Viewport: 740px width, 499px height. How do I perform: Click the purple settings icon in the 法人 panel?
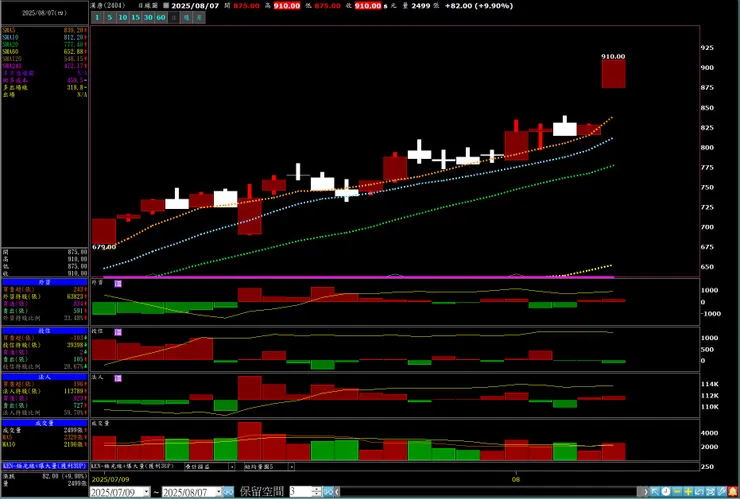click(x=118, y=379)
